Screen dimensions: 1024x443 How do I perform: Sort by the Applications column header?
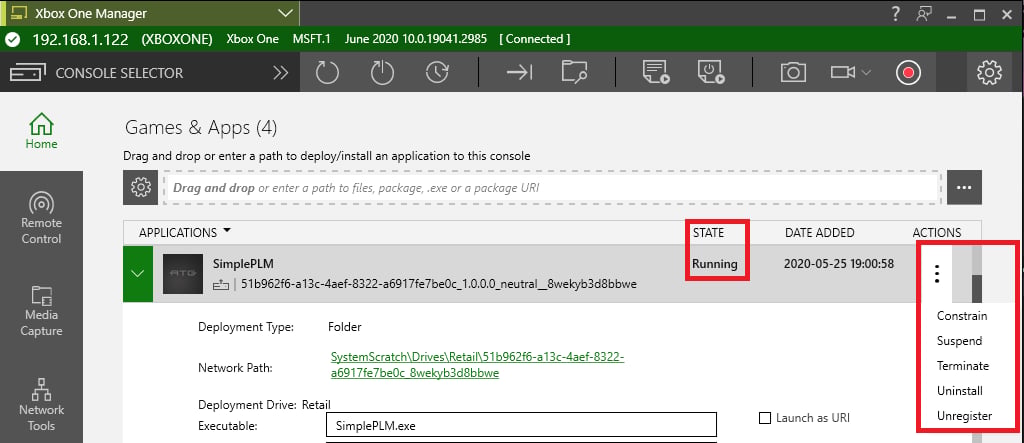pos(185,233)
